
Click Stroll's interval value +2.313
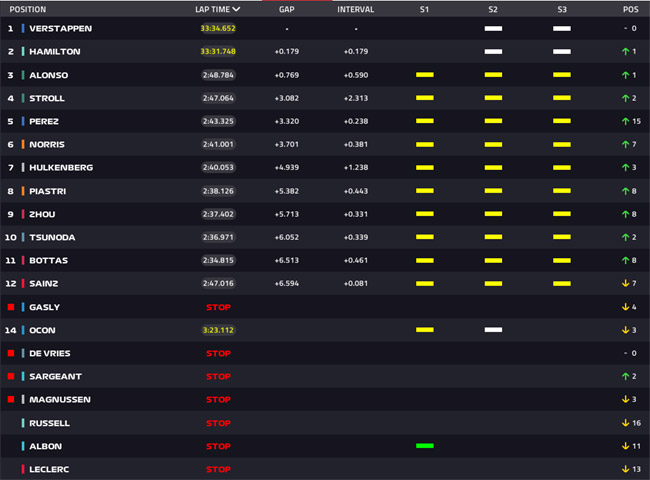coord(355,98)
